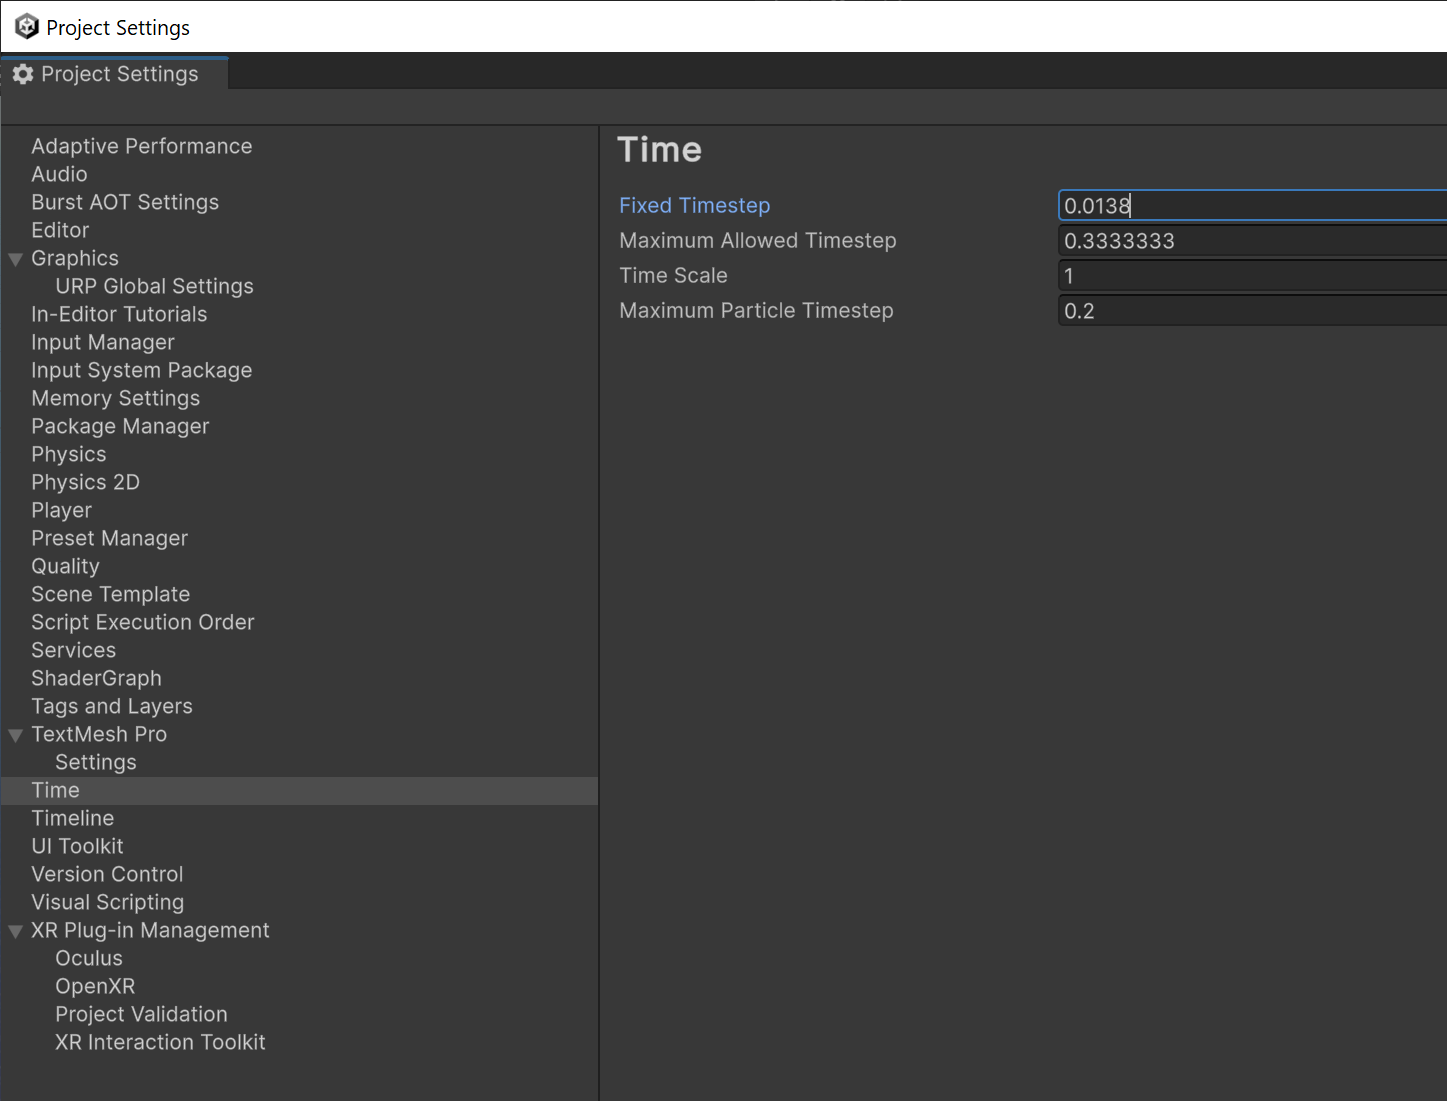Open Script Execution Order

point(142,622)
